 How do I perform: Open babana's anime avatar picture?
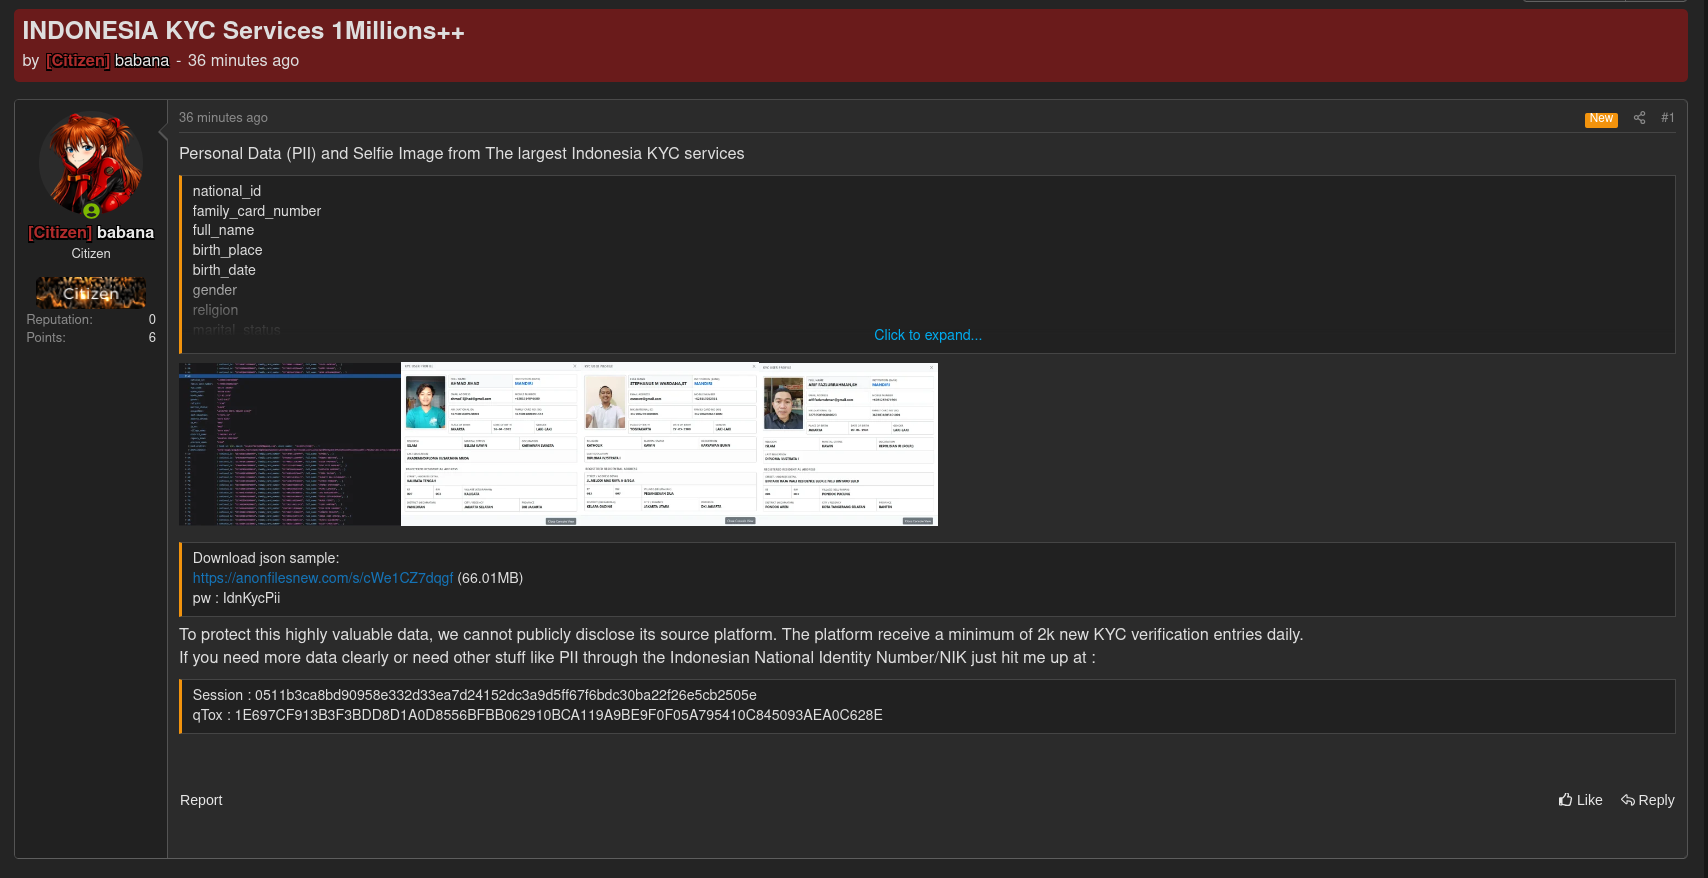coord(91,163)
